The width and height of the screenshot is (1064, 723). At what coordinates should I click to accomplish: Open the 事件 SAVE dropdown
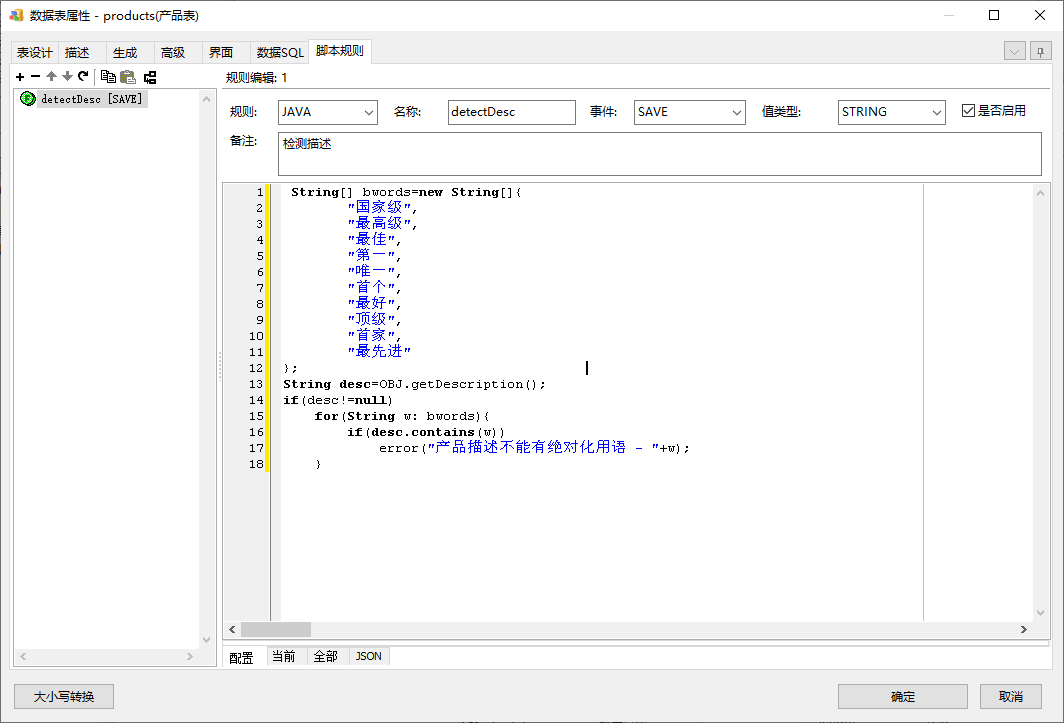point(689,112)
